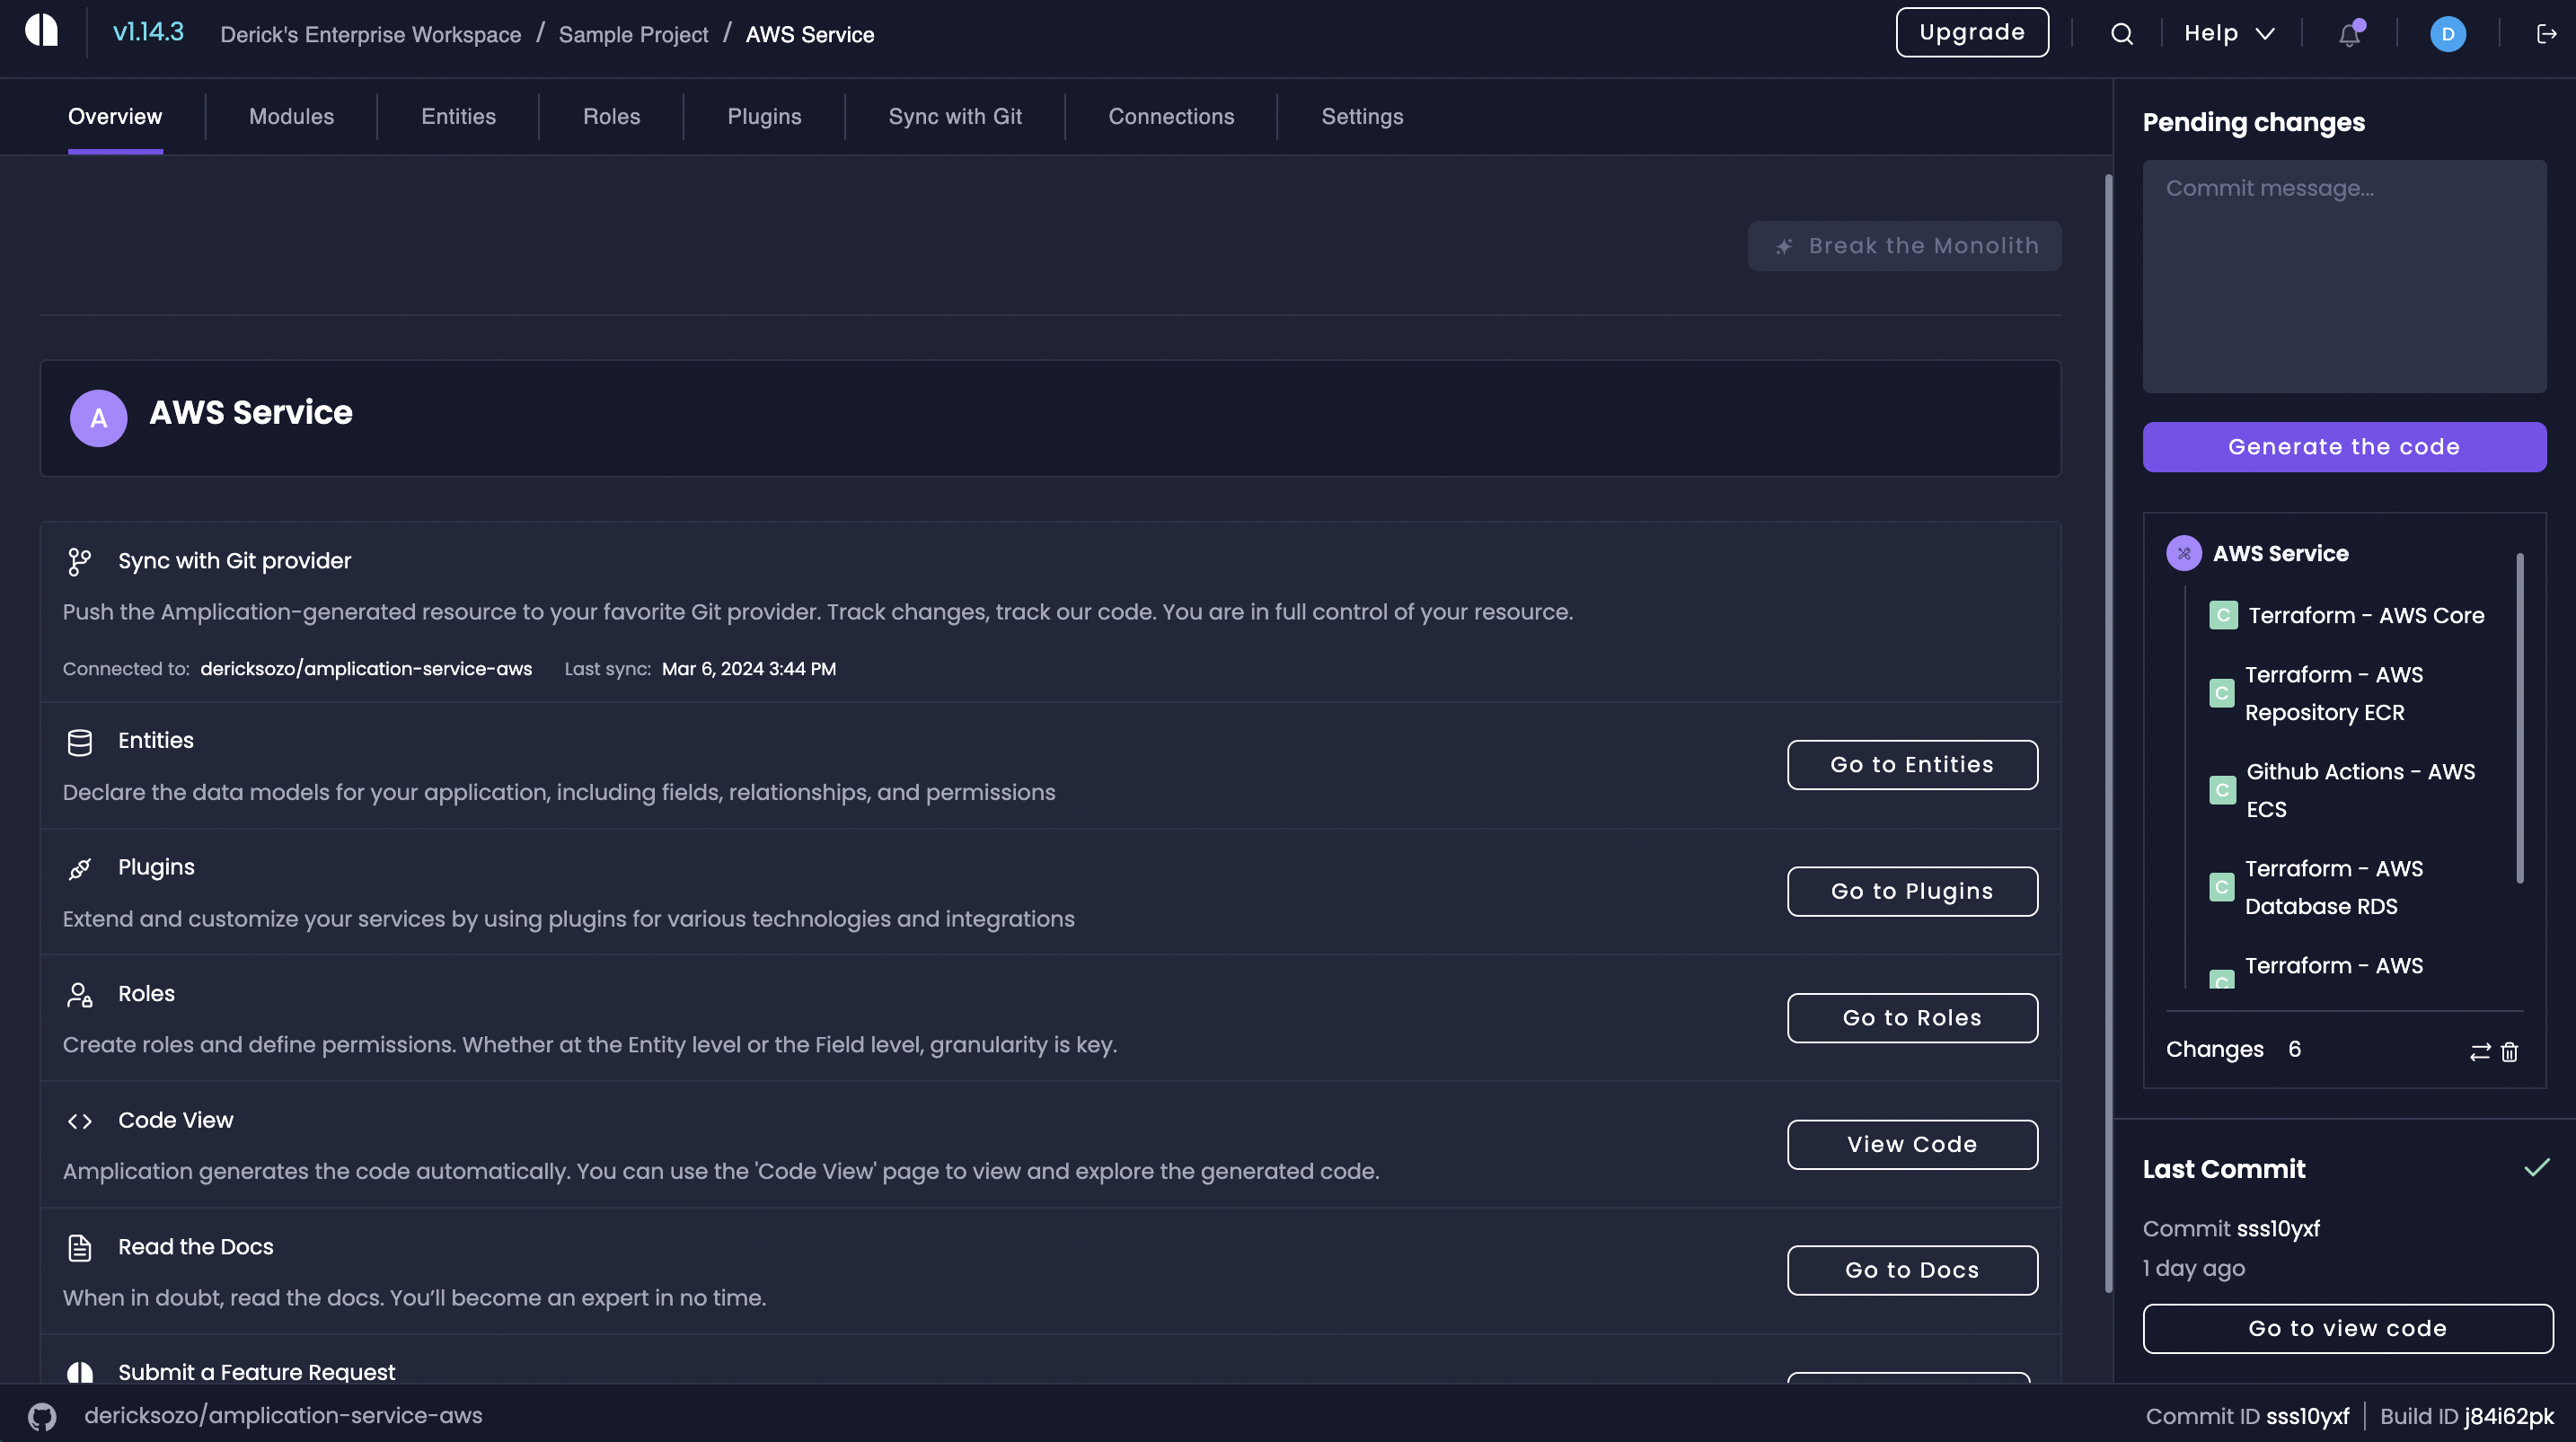Open the AWS Service breadcrumb

809,34
